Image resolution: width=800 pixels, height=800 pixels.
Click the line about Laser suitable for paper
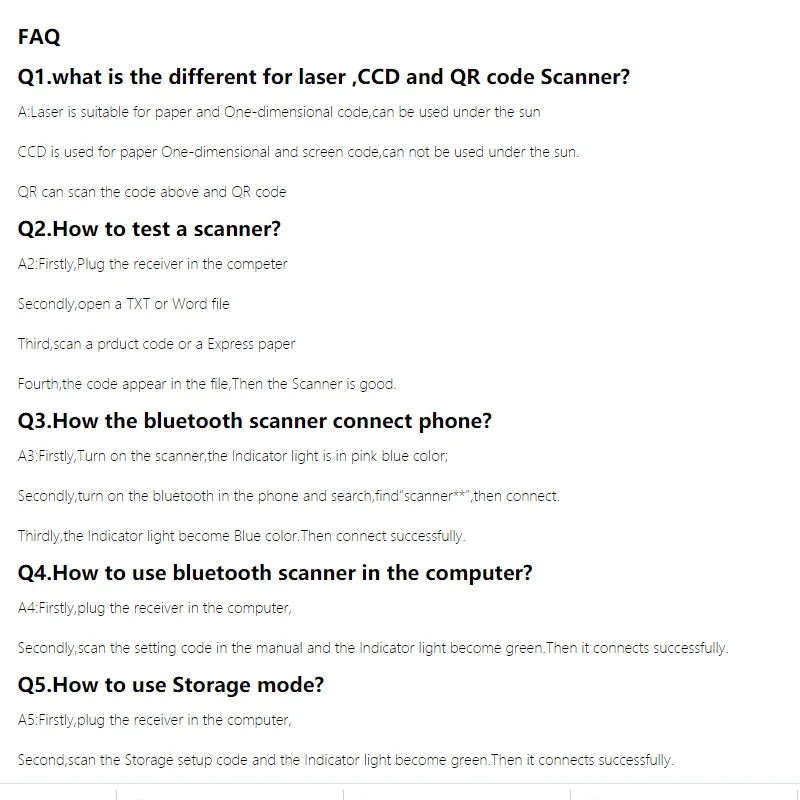[x=279, y=112]
